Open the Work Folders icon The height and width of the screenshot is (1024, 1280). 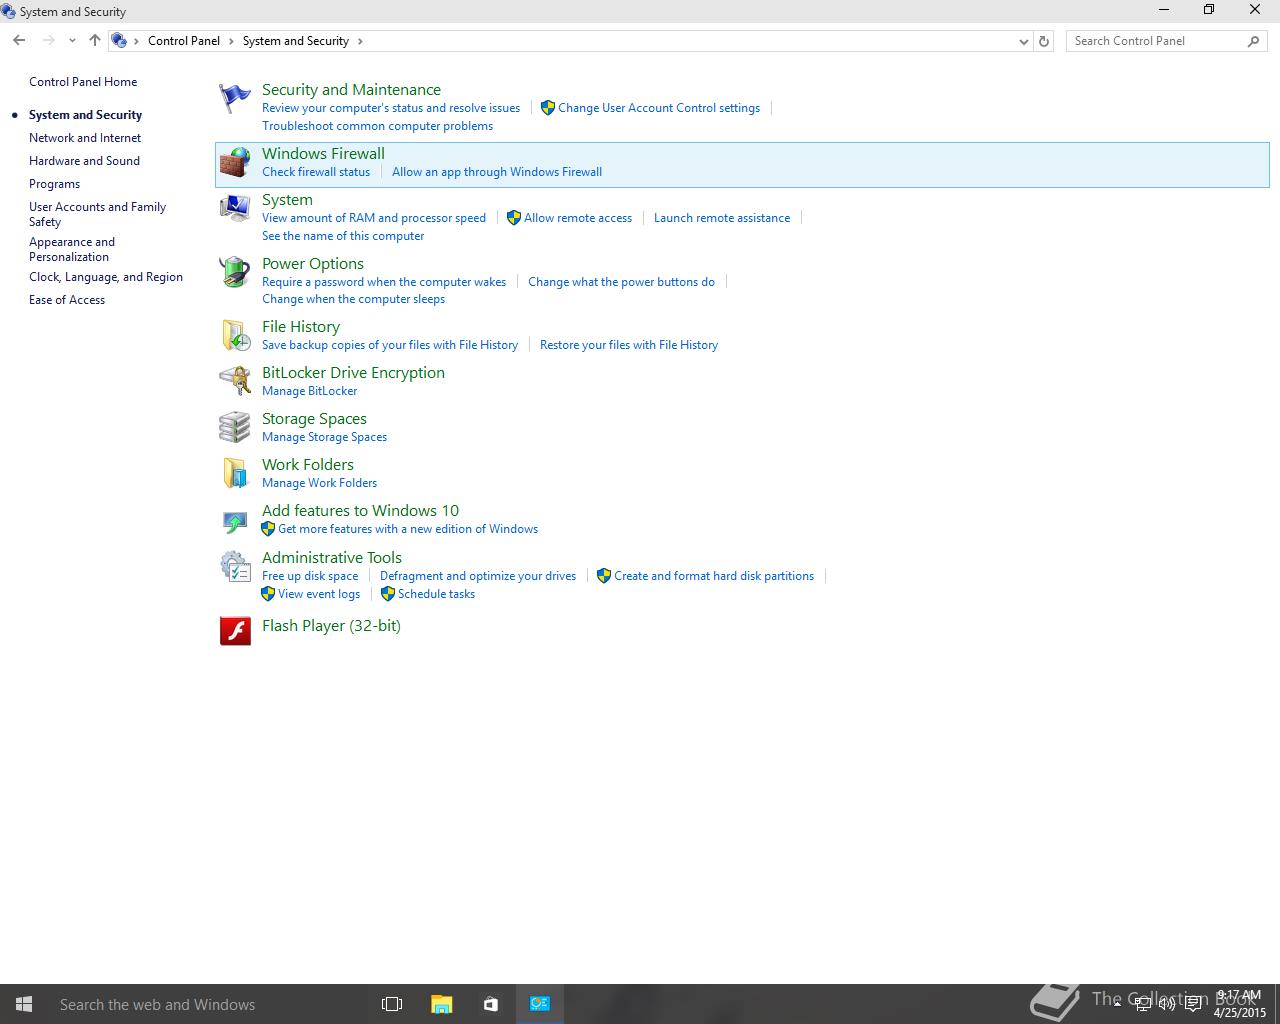pos(235,473)
